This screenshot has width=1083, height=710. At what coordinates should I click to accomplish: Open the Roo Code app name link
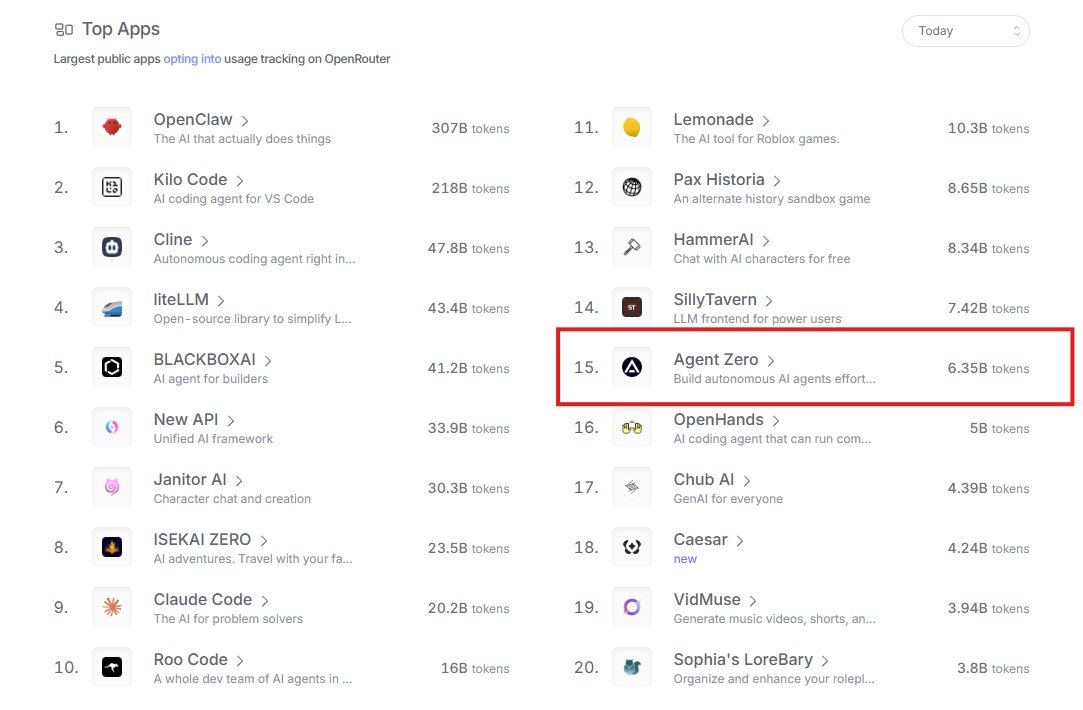pyautogui.click(x=191, y=660)
